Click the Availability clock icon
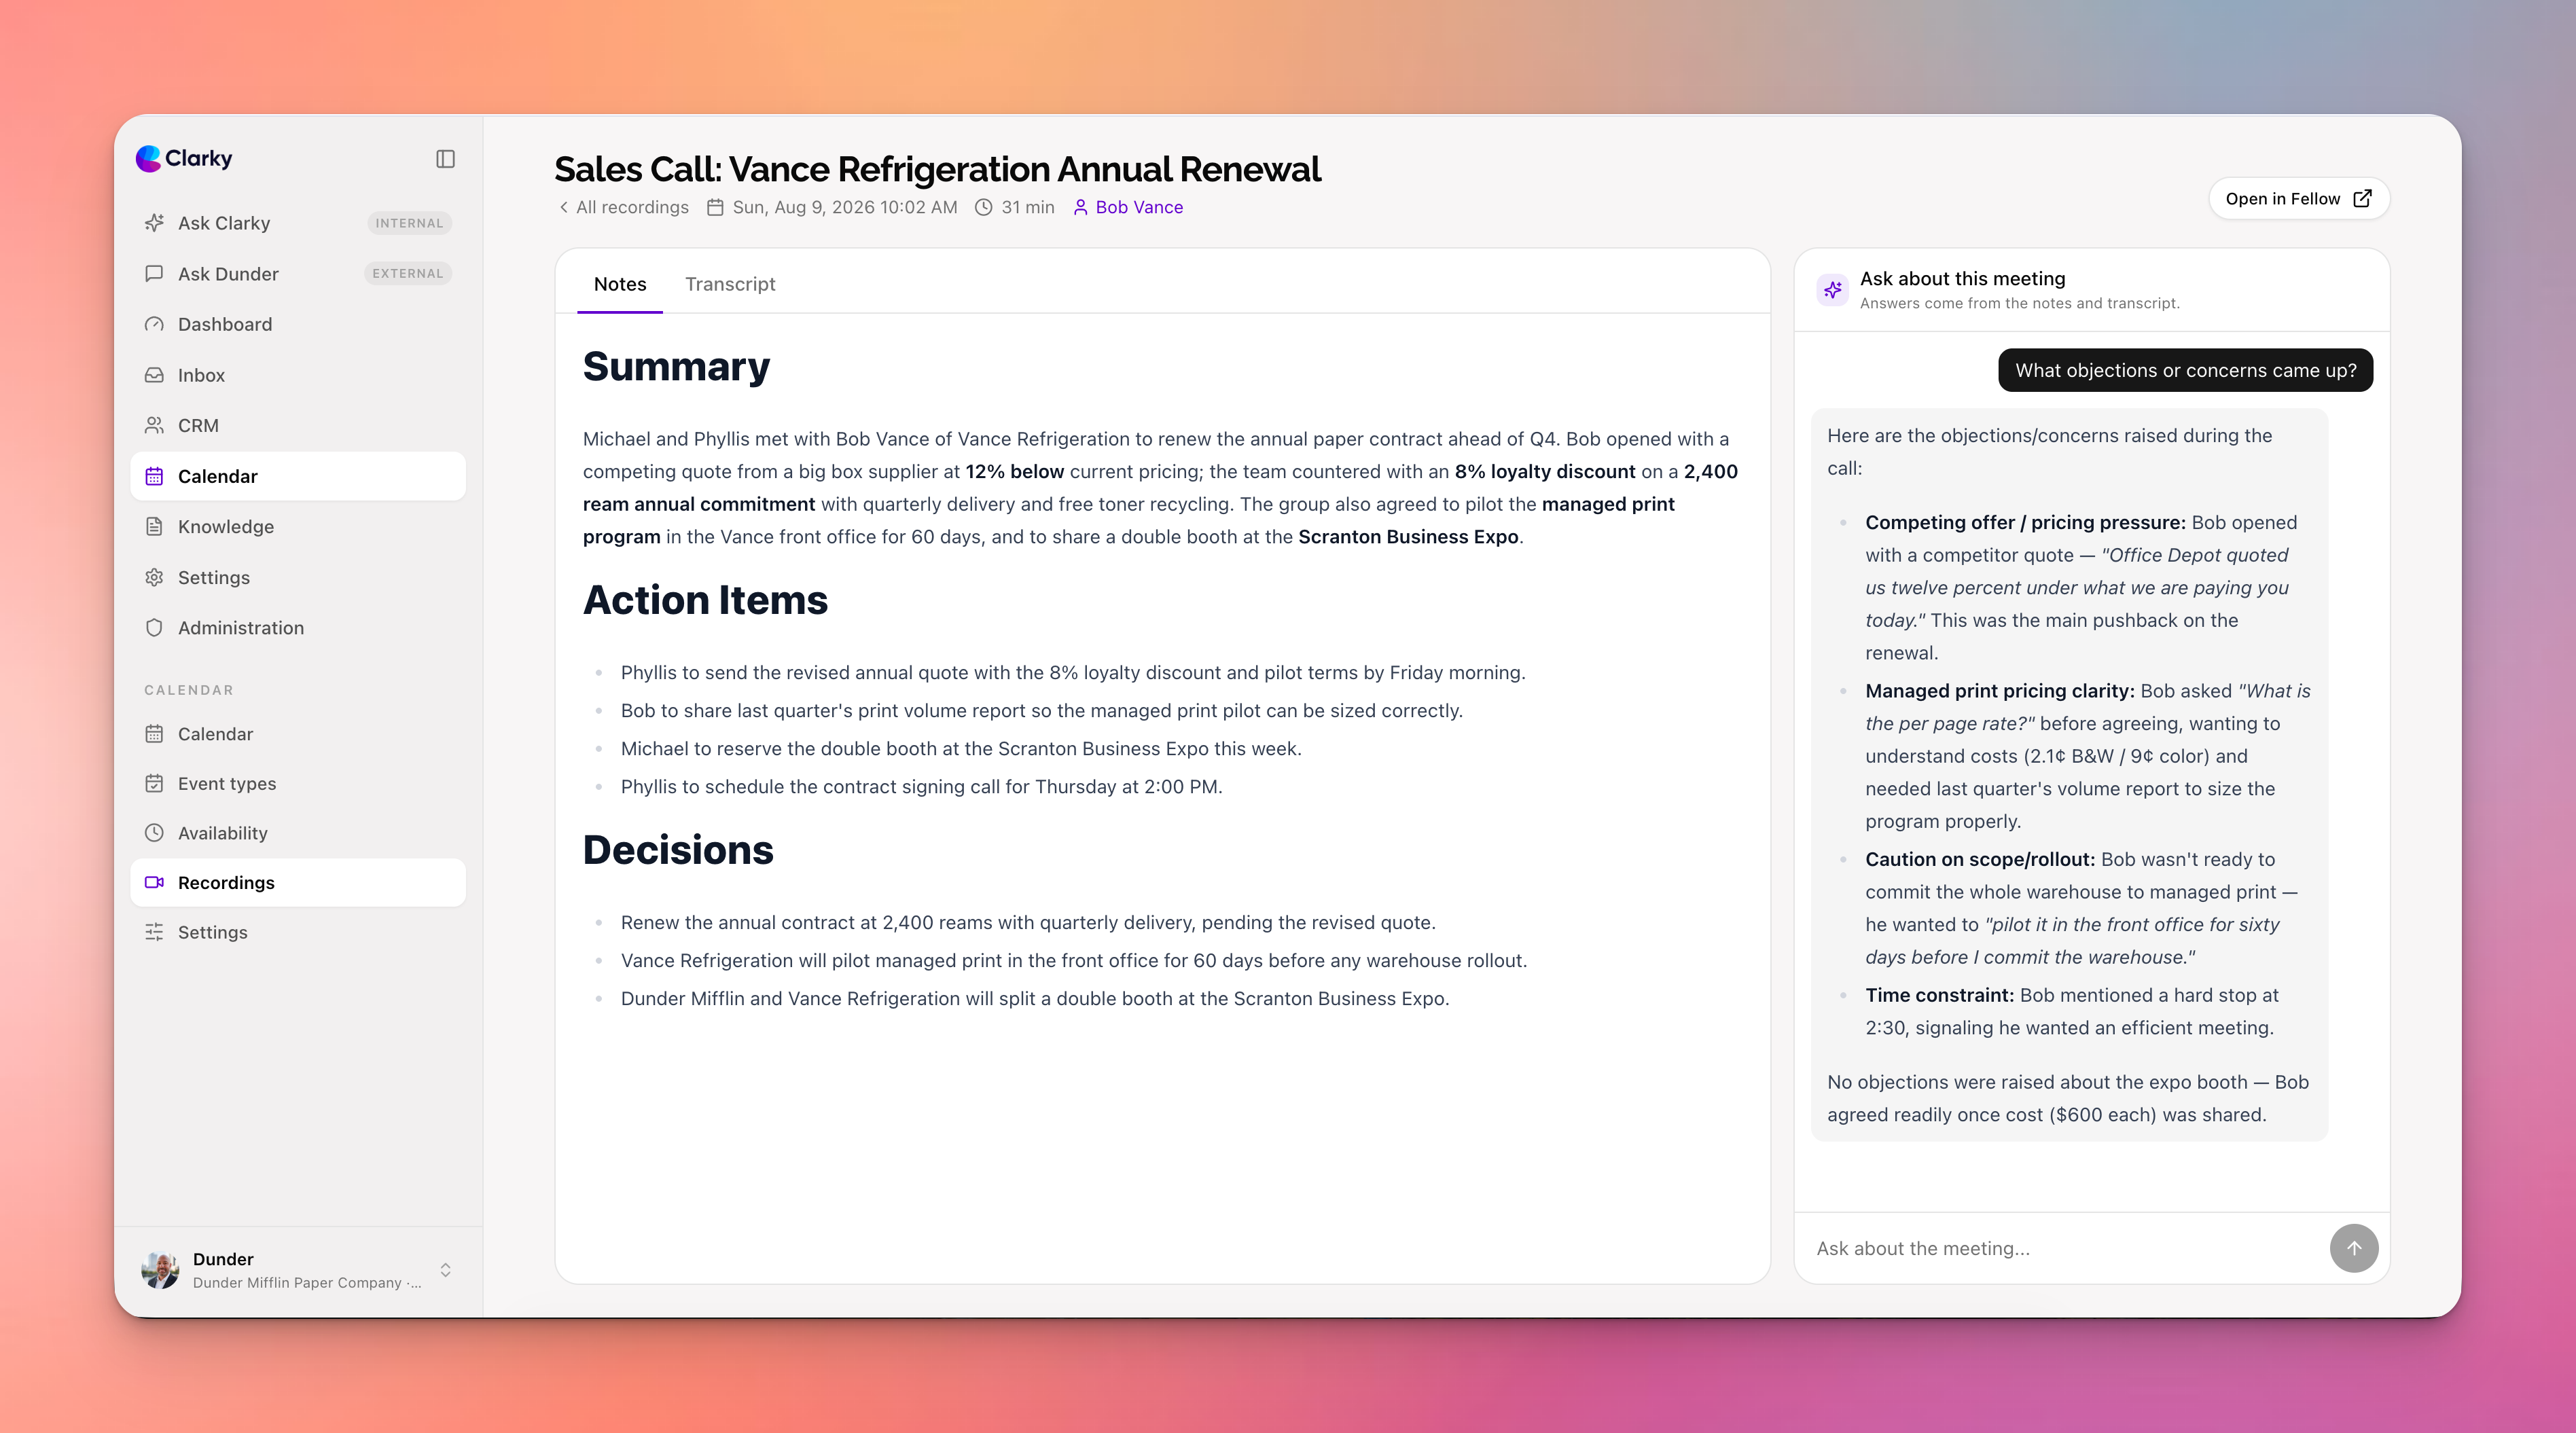 (x=154, y=832)
